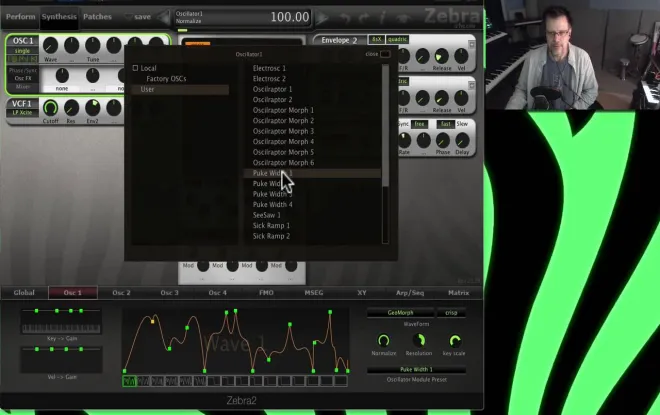660x415 pixels.
Task: Click the Envelope 2 Vel knob
Action: pos(461,56)
